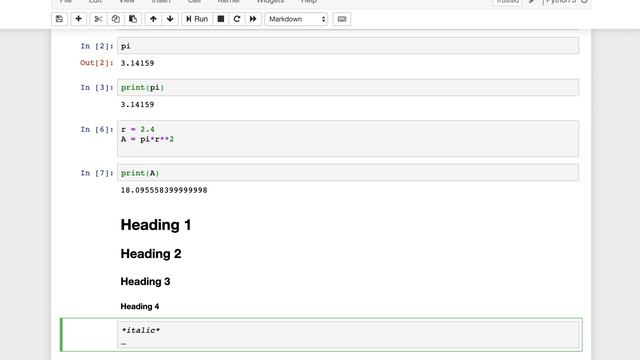The width and height of the screenshot is (640, 360).
Task: Restart the kernel with the circular arrow
Action: tap(237, 19)
